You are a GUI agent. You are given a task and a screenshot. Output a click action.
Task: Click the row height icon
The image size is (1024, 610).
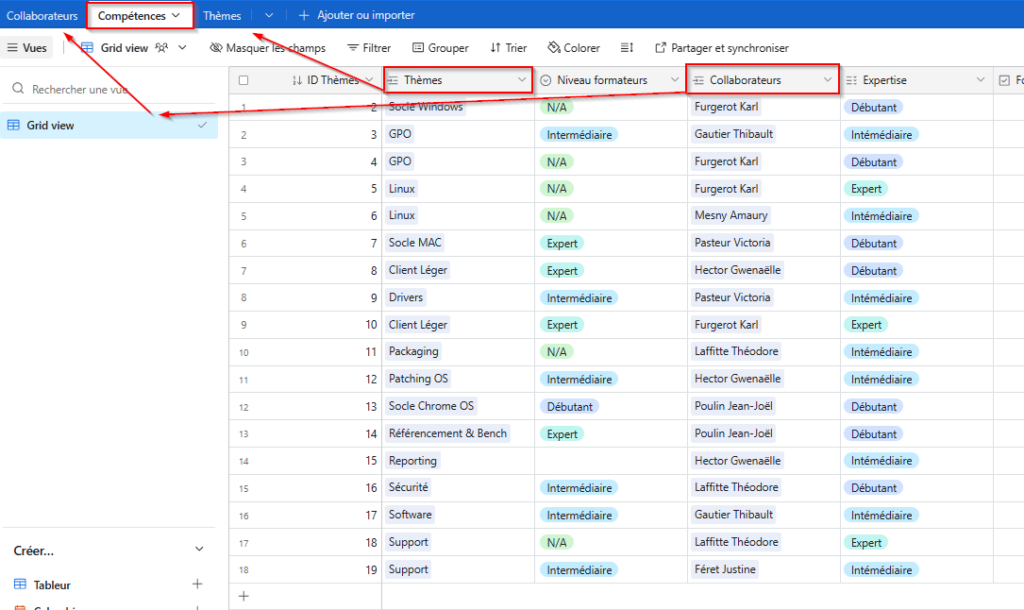pyautogui.click(x=627, y=48)
